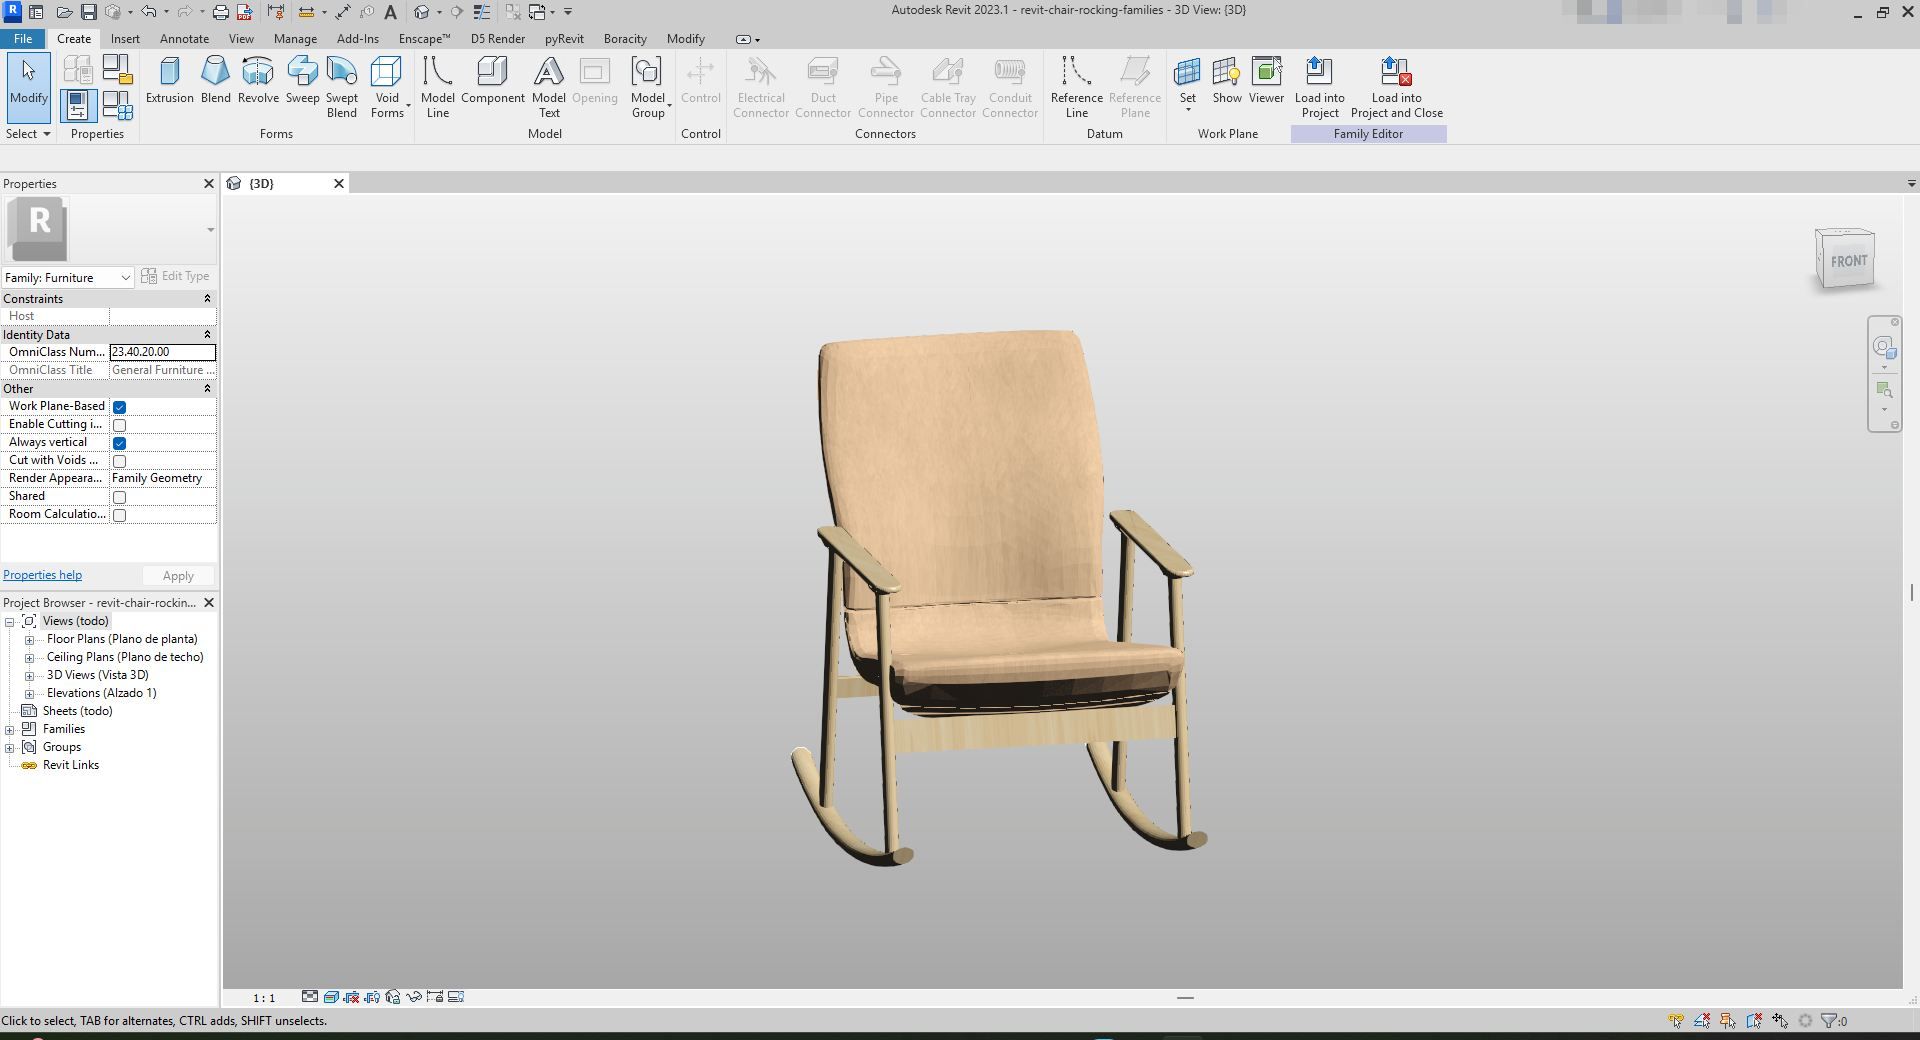This screenshot has height=1040, width=1920.
Task: Open the default 3D view icon
Action: coord(422,12)
